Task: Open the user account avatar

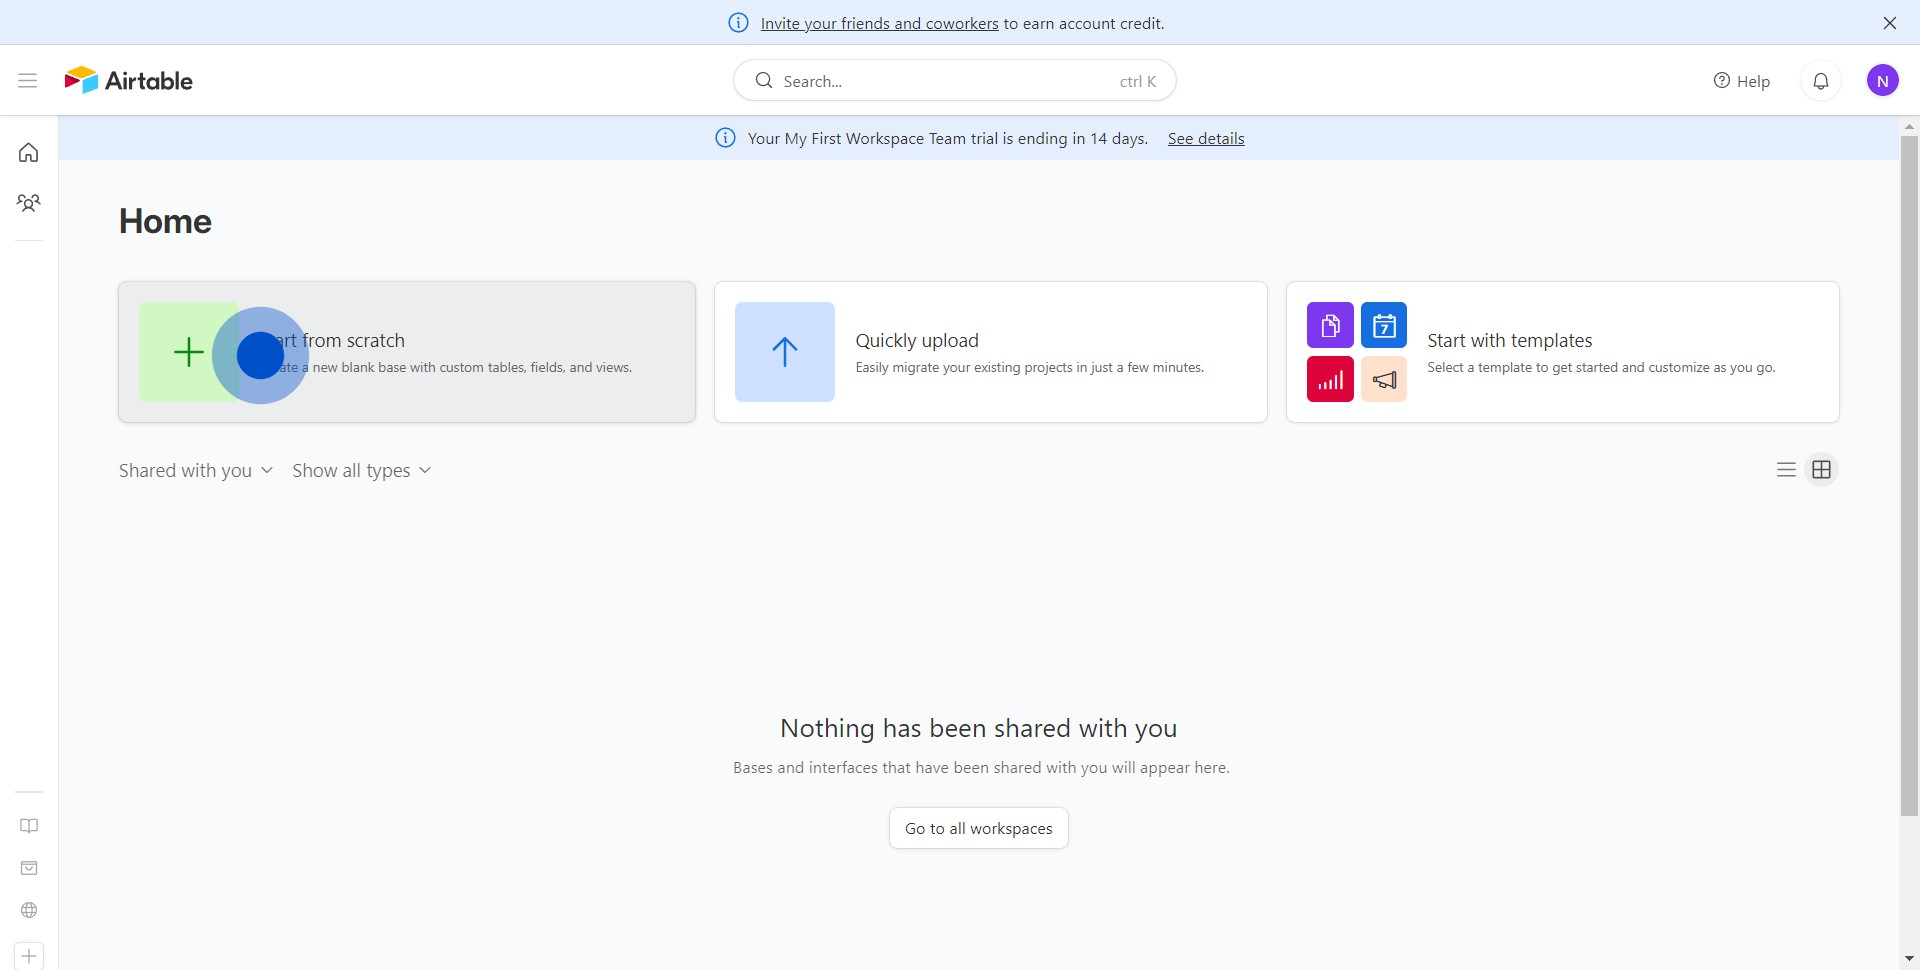Action: [x=1882, y=81]
